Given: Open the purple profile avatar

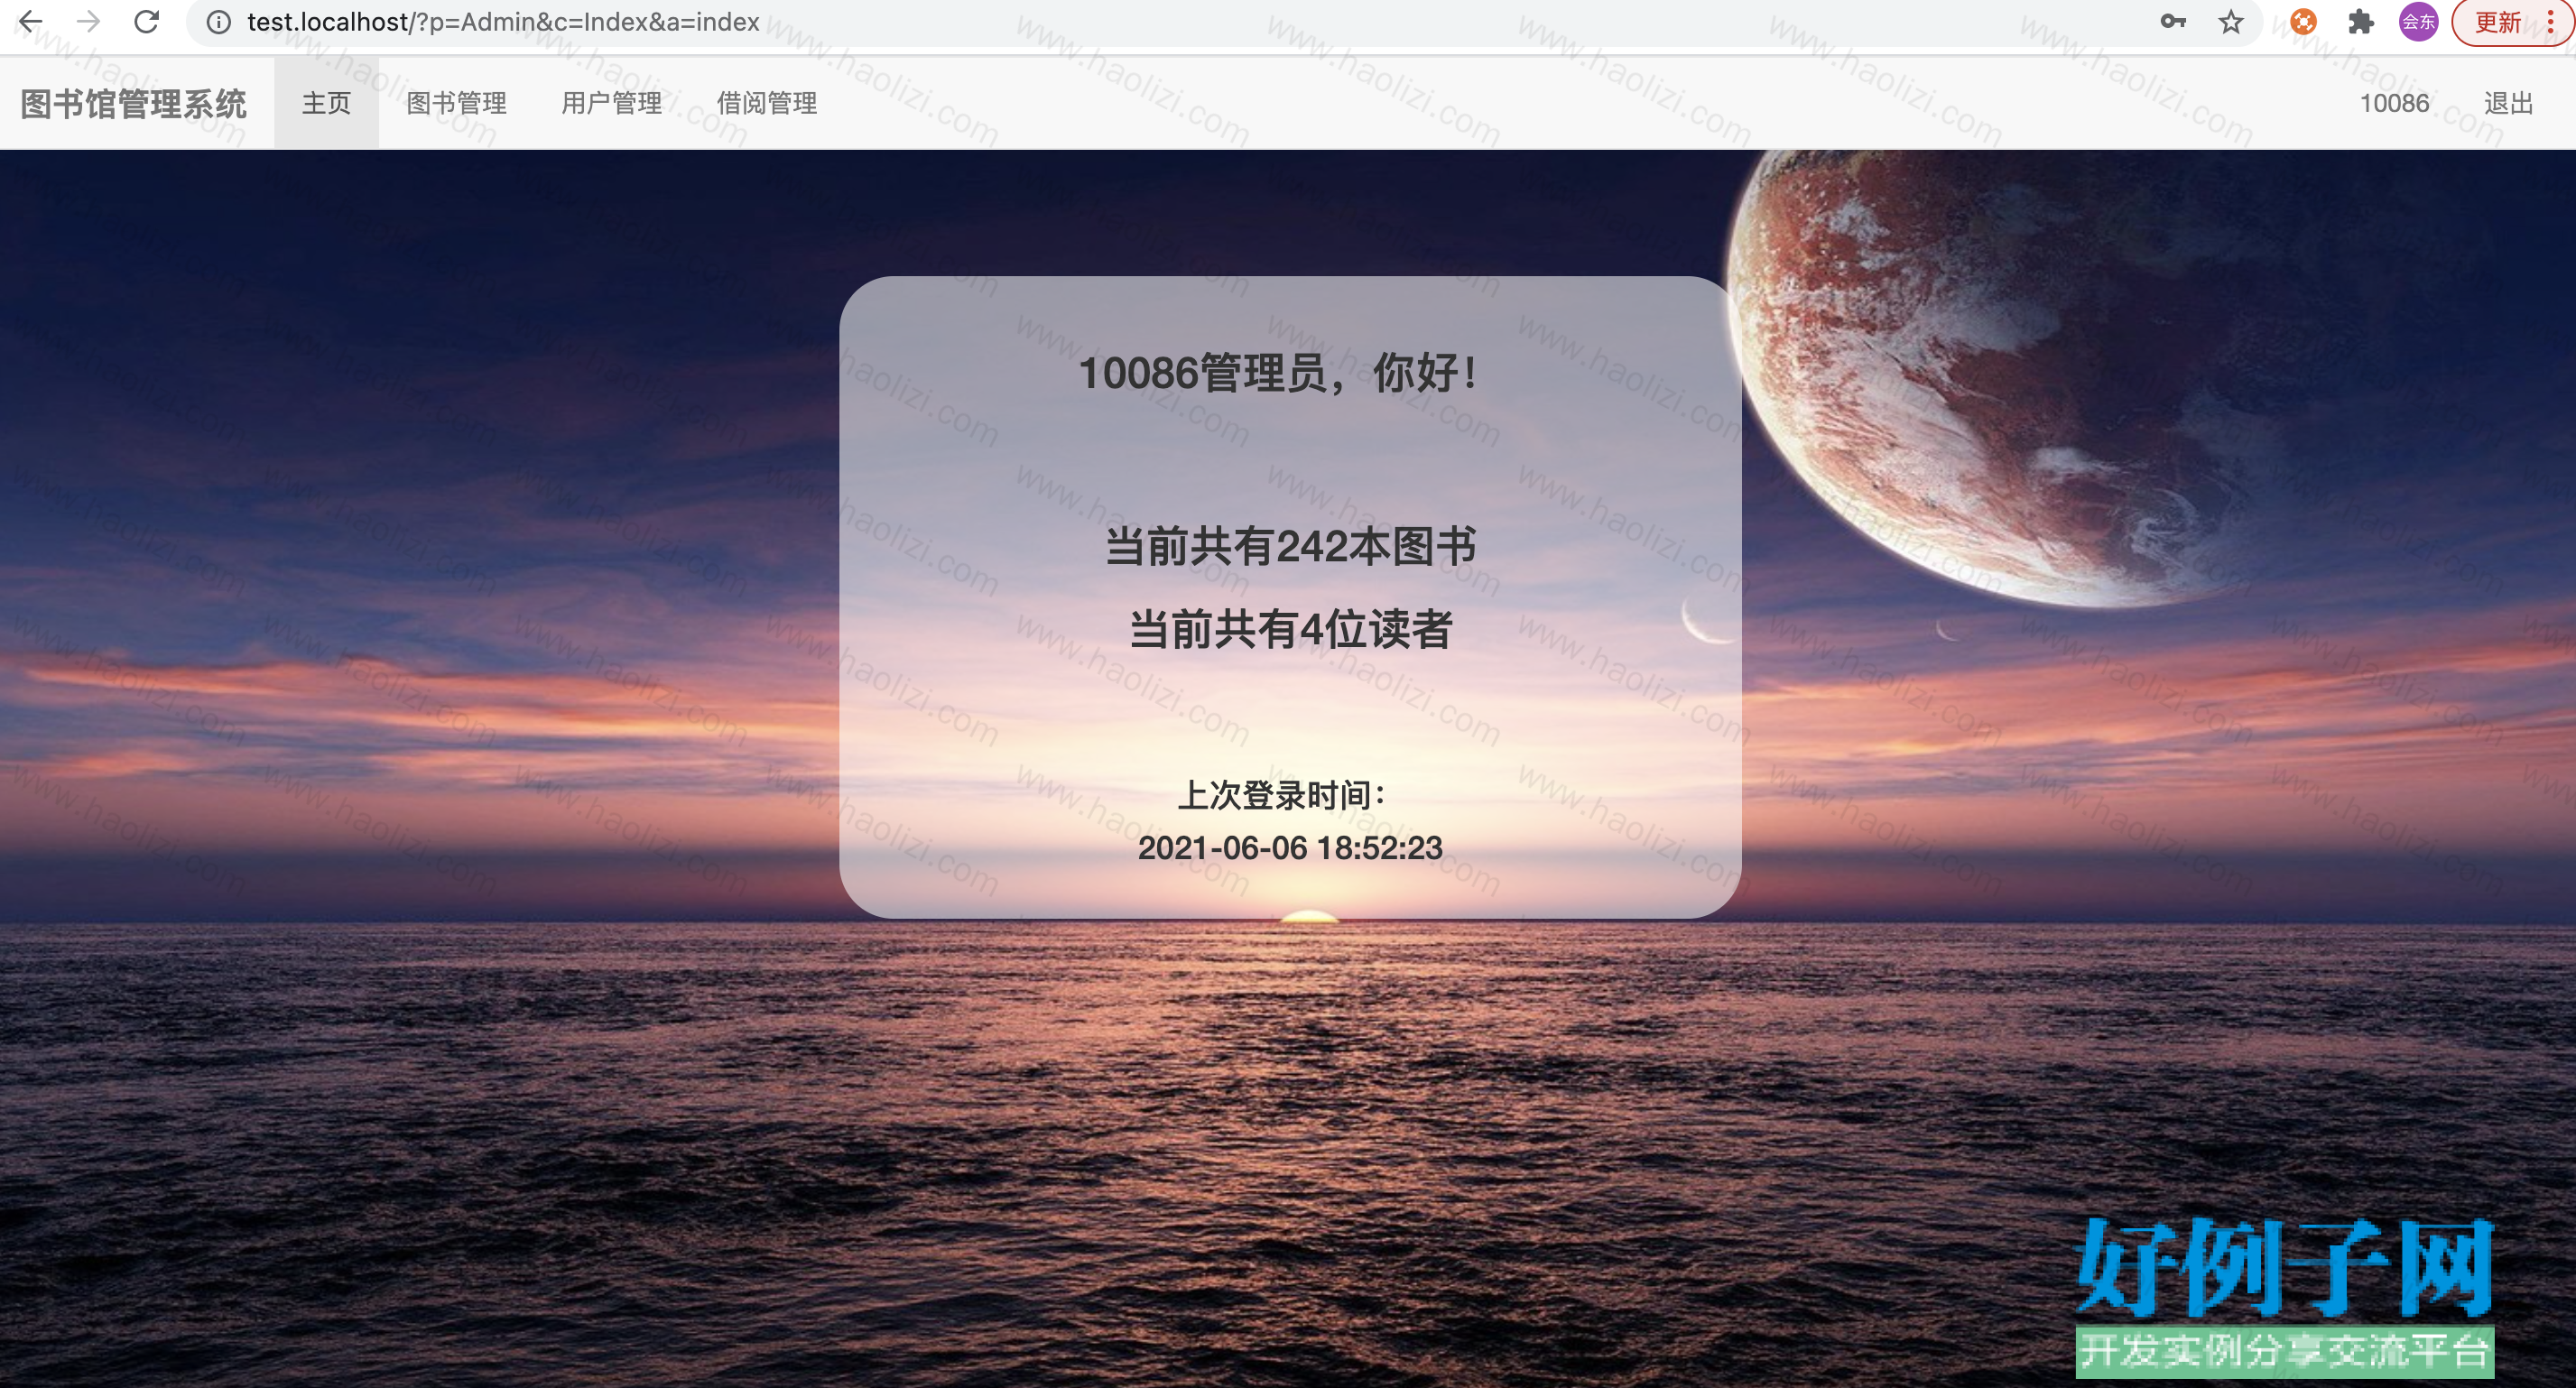Looking at the screenshot, I should 2418,21.
